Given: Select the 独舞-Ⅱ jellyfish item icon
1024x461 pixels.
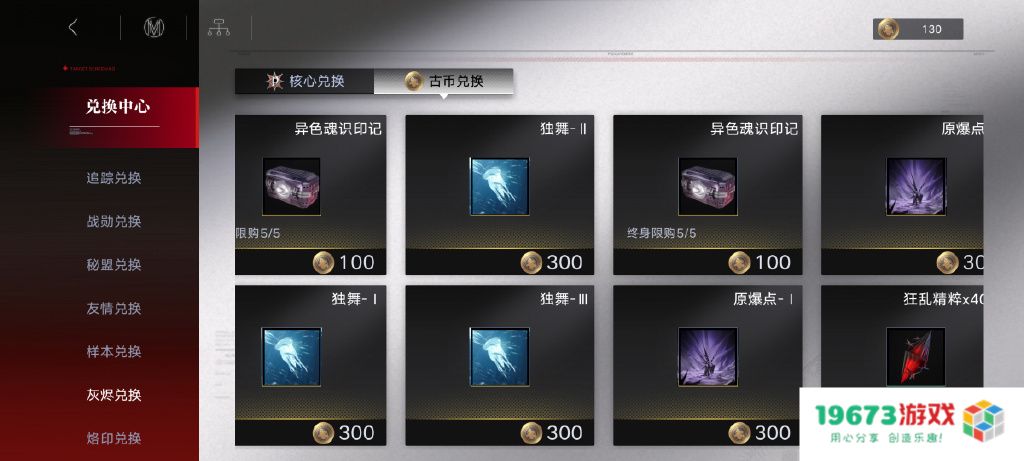Looking at the screenshot, I should 500,187.
